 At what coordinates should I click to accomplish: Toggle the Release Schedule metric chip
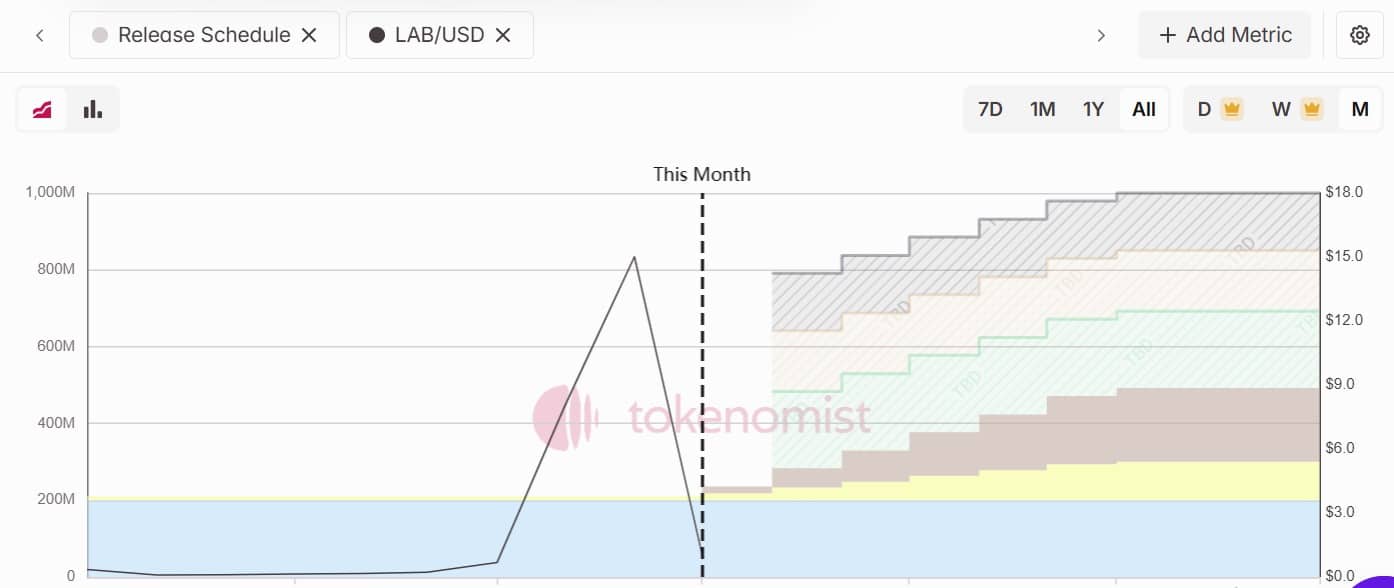pyautogui.click(x=204, y=35)
